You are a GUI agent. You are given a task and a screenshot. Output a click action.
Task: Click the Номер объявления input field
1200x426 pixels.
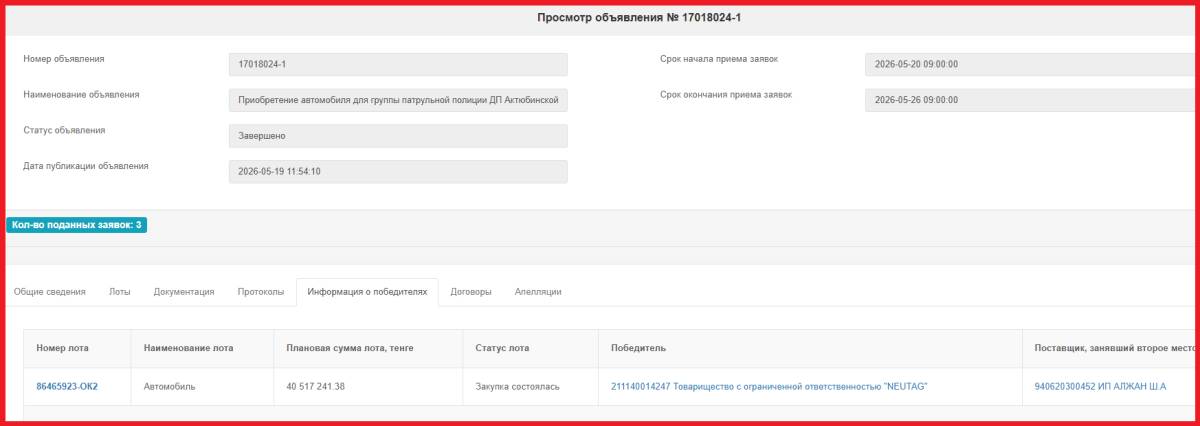point(398,64)
